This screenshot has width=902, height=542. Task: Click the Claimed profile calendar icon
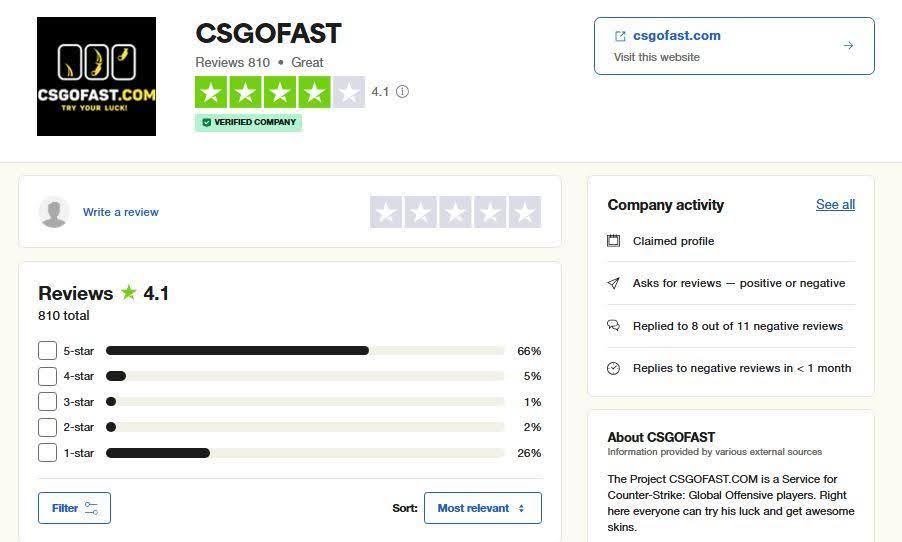click(613, 241)
